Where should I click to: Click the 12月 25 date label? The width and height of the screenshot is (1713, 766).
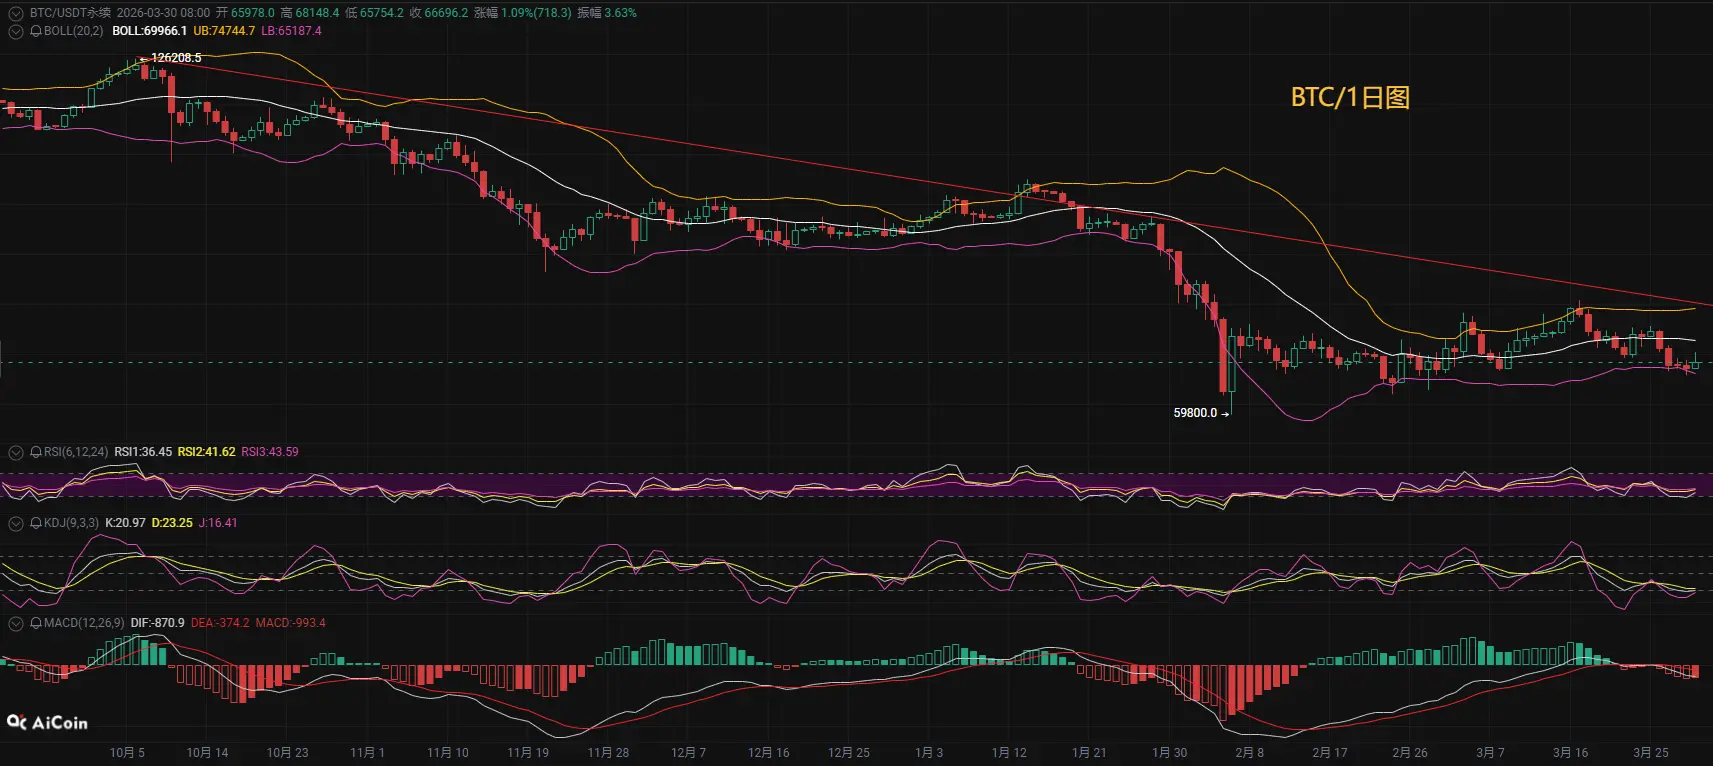[848, 753]
